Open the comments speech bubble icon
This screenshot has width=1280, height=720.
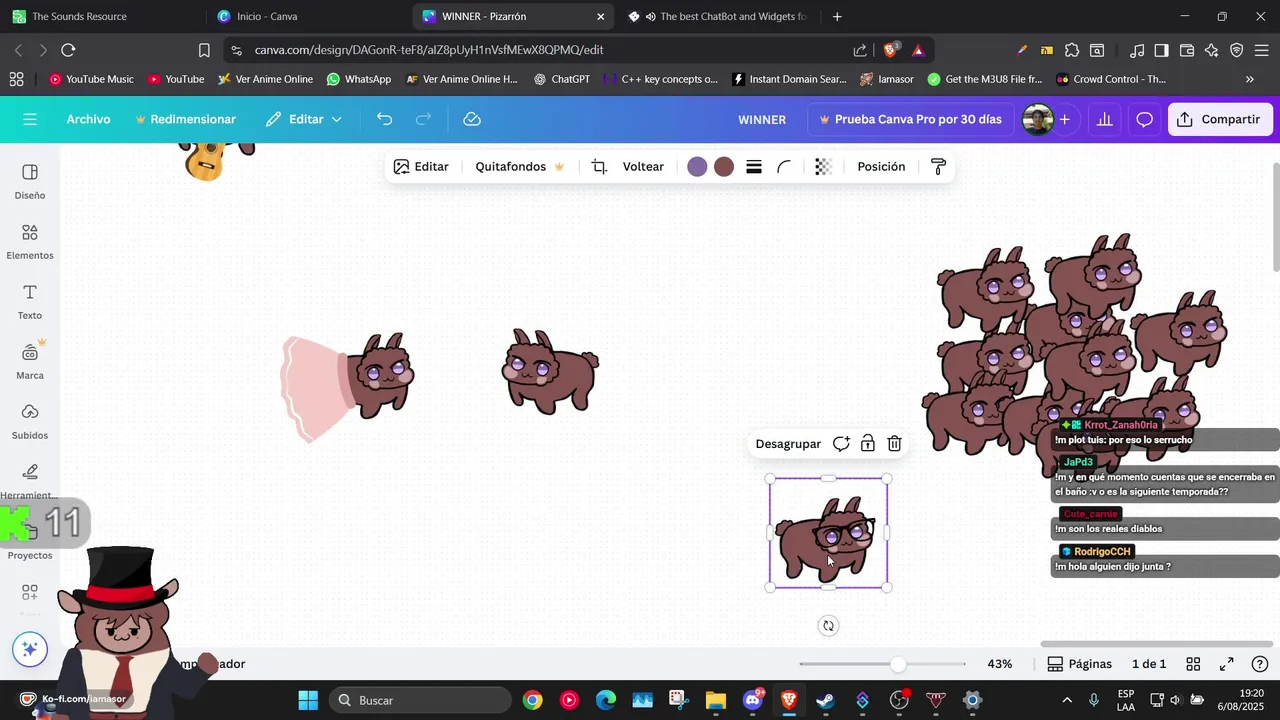[1145, 119]
